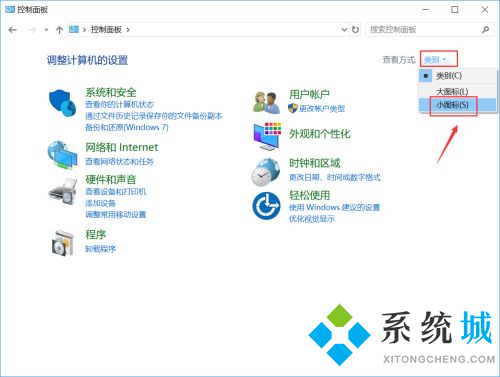Click 卸载程序 link
Image resolution: width=500 pixels, height=377 pixels.
tap(100, 249)
